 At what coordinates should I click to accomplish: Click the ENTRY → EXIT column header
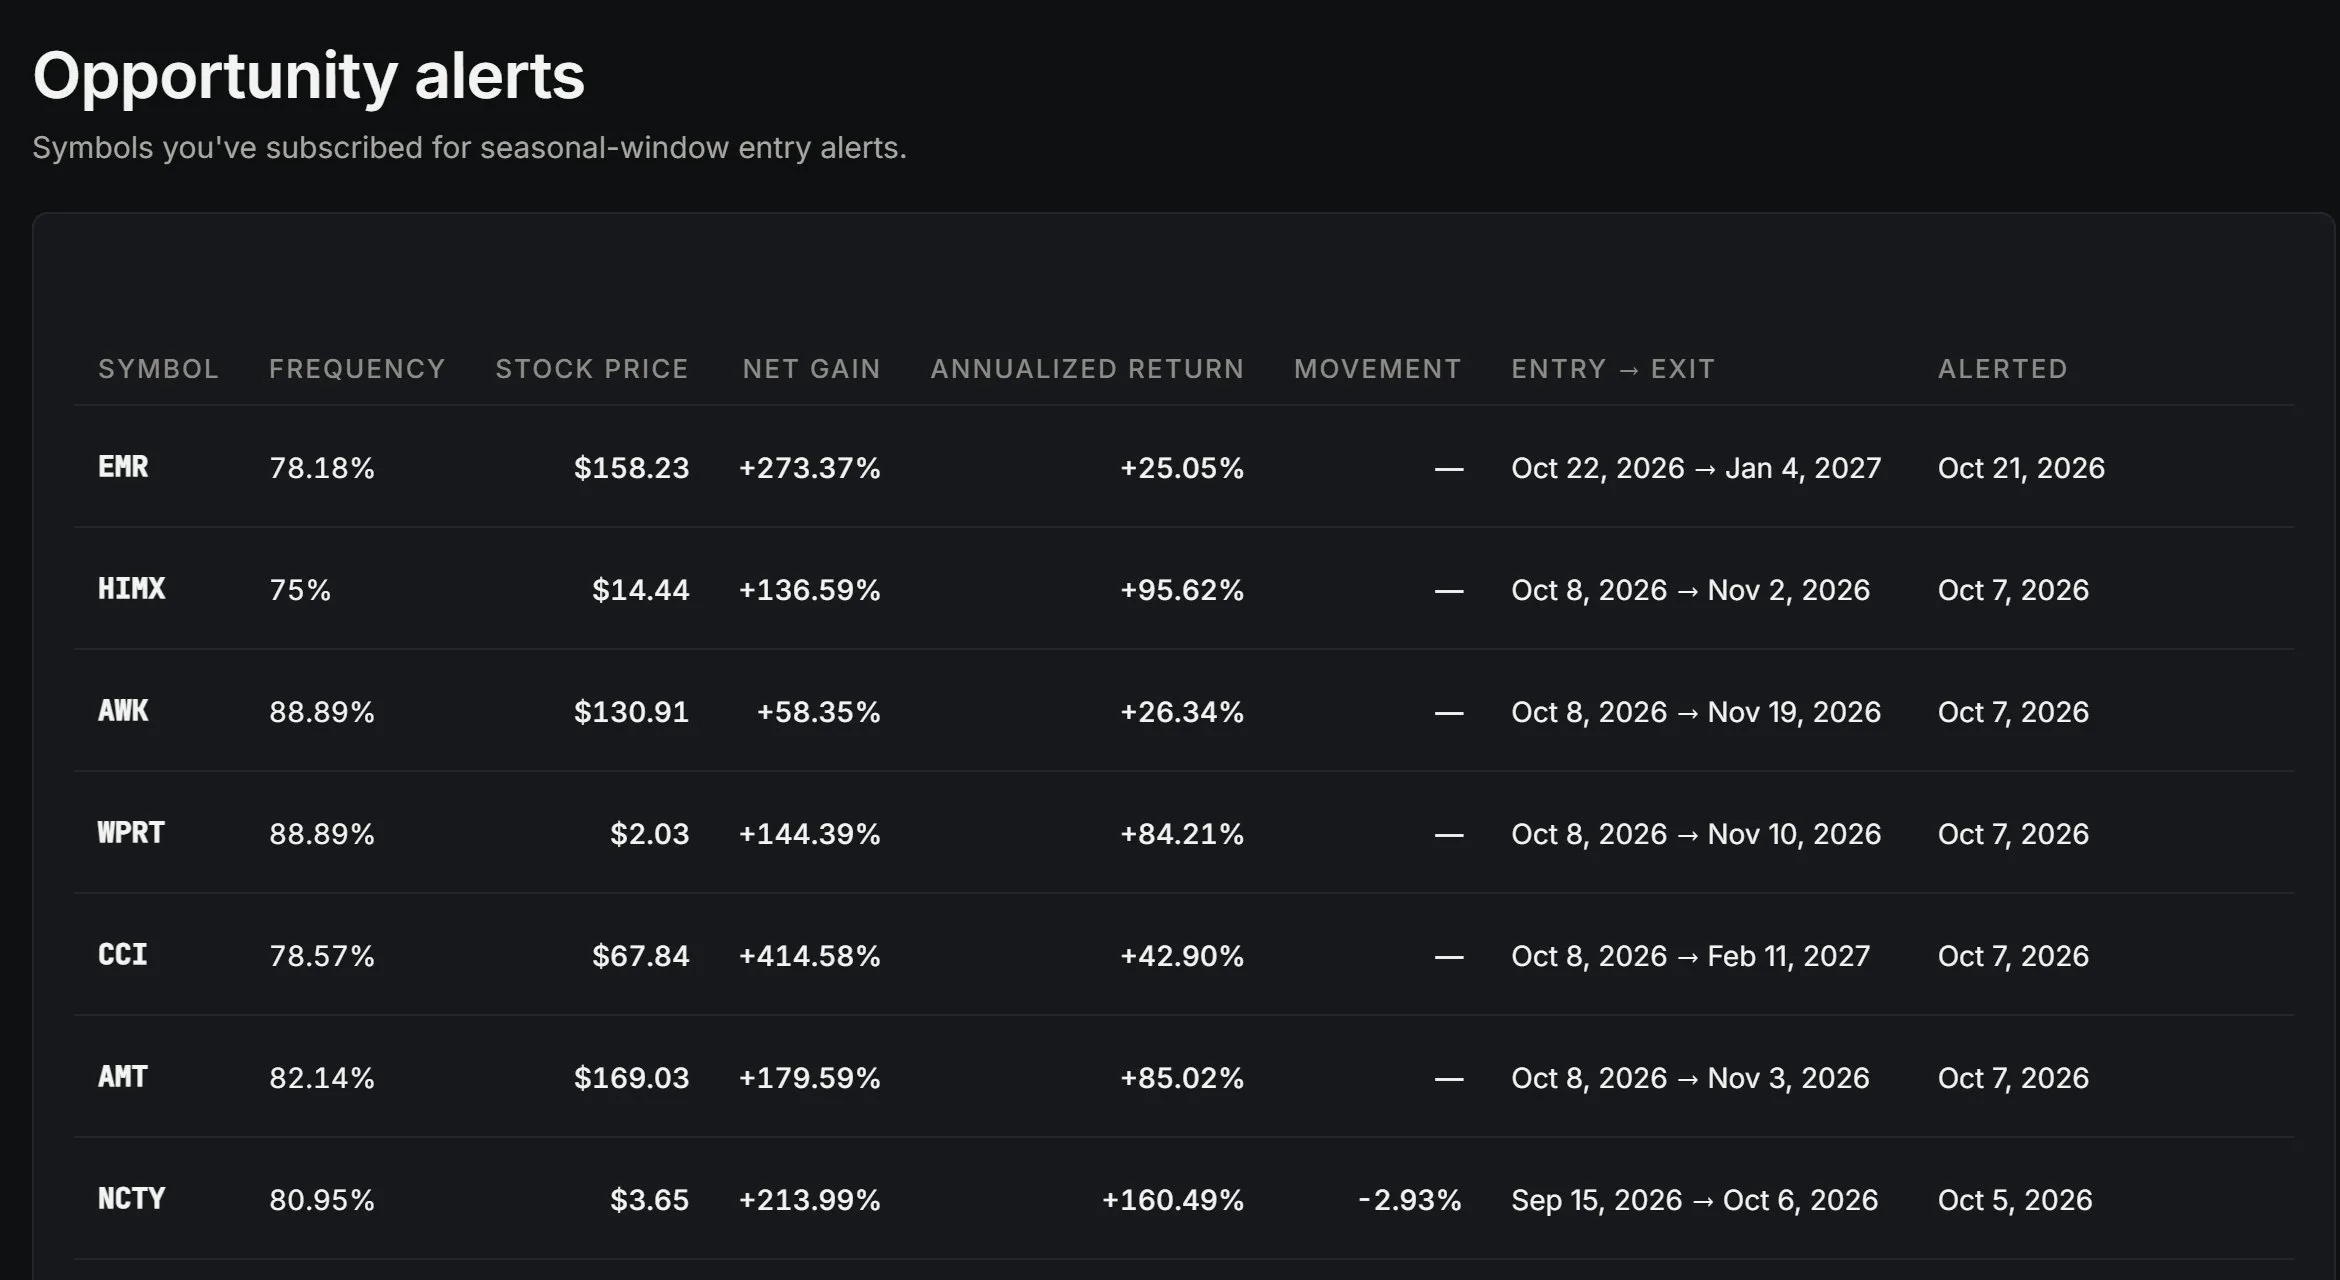[x=1613, y=369]
